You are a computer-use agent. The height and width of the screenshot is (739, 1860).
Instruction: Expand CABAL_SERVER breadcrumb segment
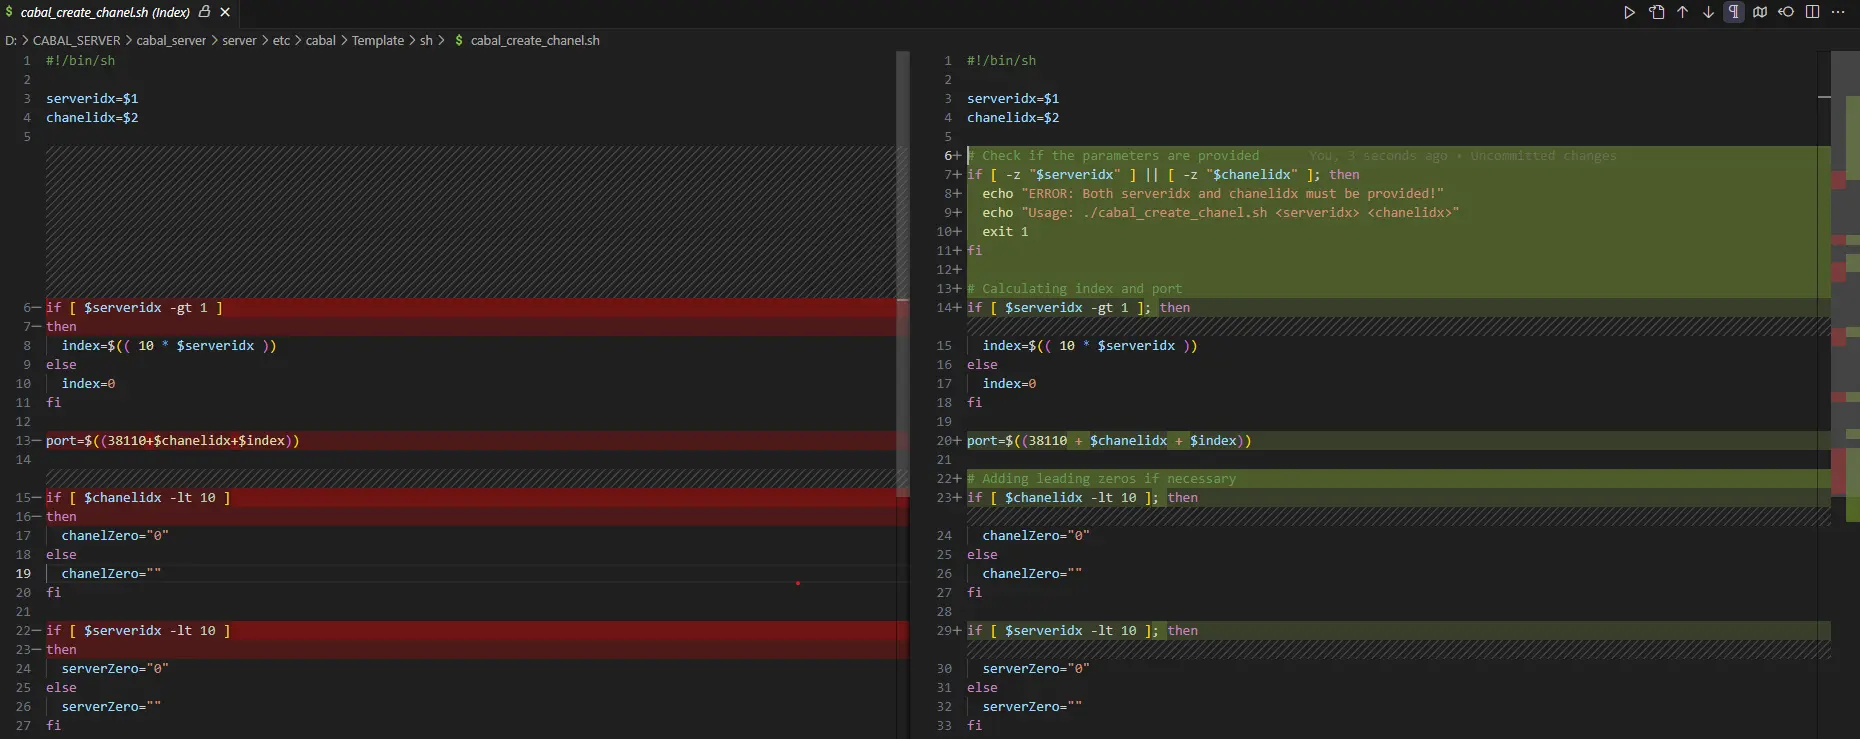(x=76, y=41)
